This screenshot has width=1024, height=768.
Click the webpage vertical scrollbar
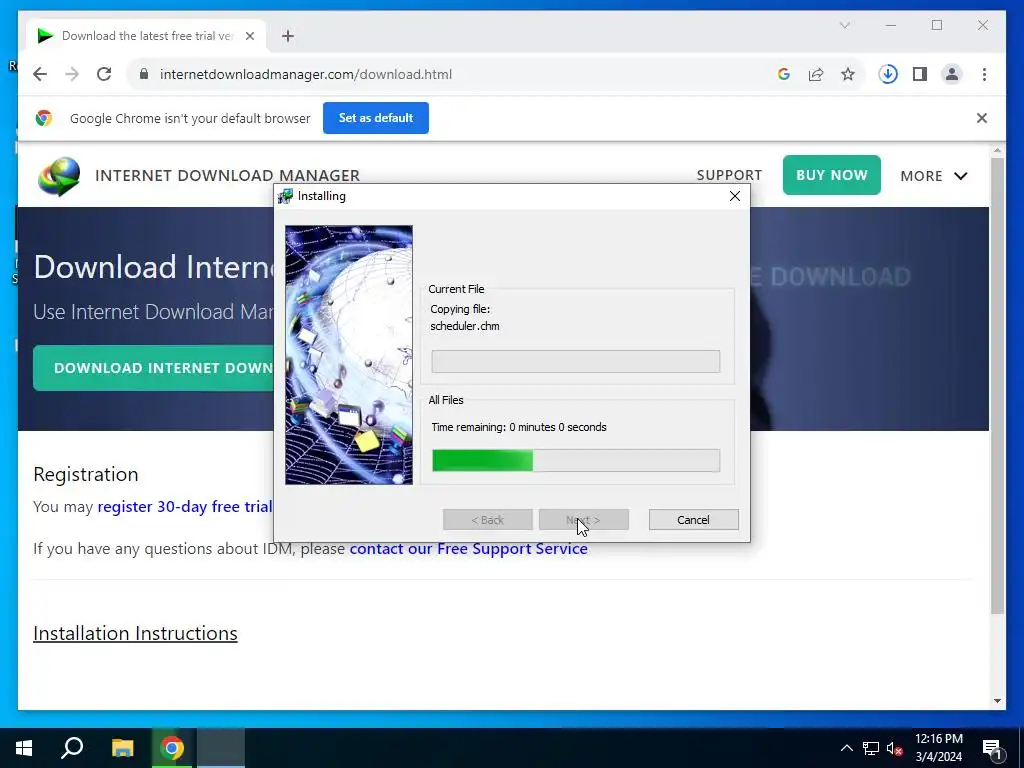tap(997, 385)
